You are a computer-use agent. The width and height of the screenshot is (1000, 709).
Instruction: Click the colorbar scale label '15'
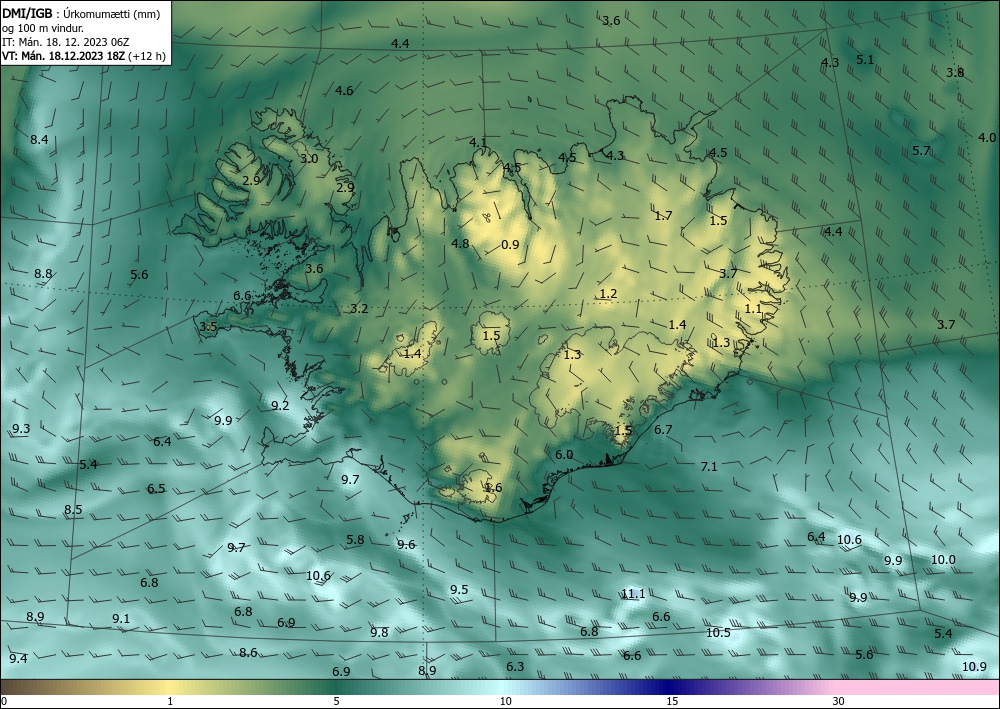pyautogui.click(x=672, y=702)
